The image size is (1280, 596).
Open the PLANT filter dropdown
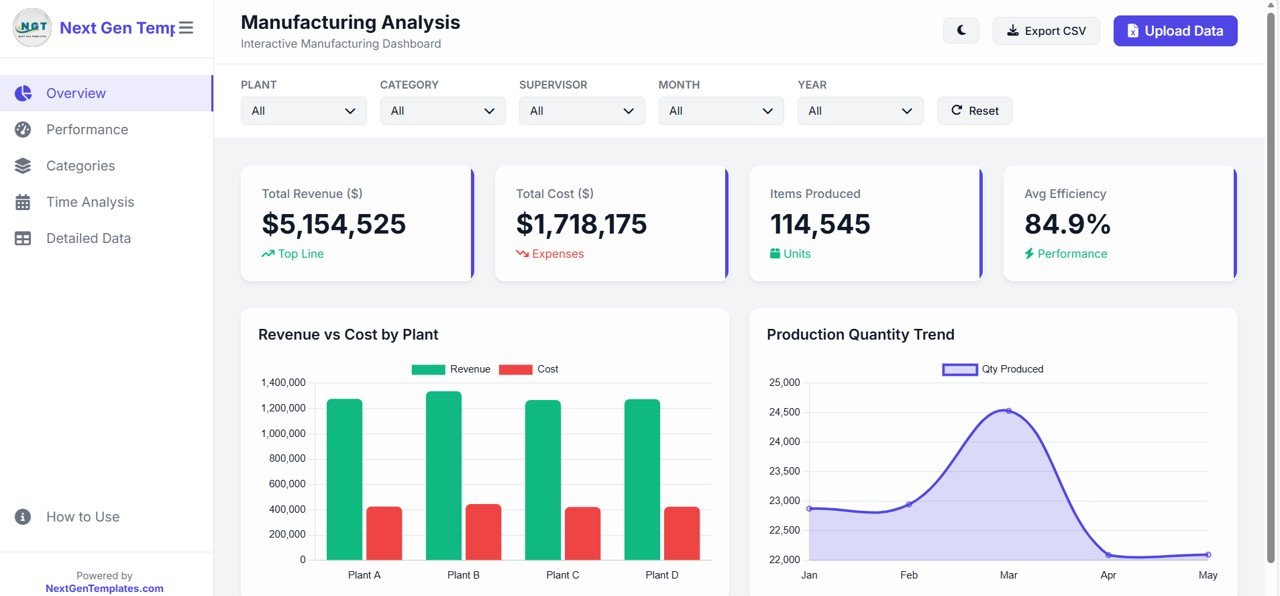pos(303,110)
